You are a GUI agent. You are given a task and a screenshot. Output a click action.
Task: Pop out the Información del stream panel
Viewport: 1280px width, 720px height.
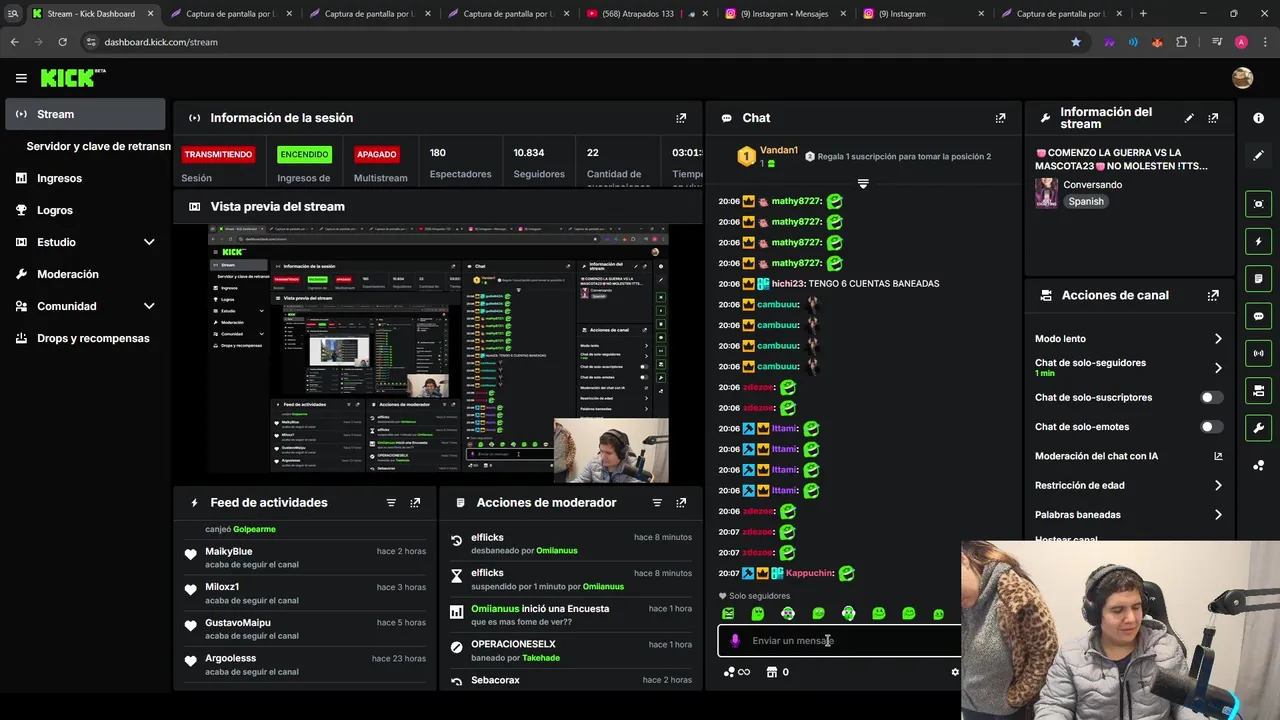pos(1213,118)
